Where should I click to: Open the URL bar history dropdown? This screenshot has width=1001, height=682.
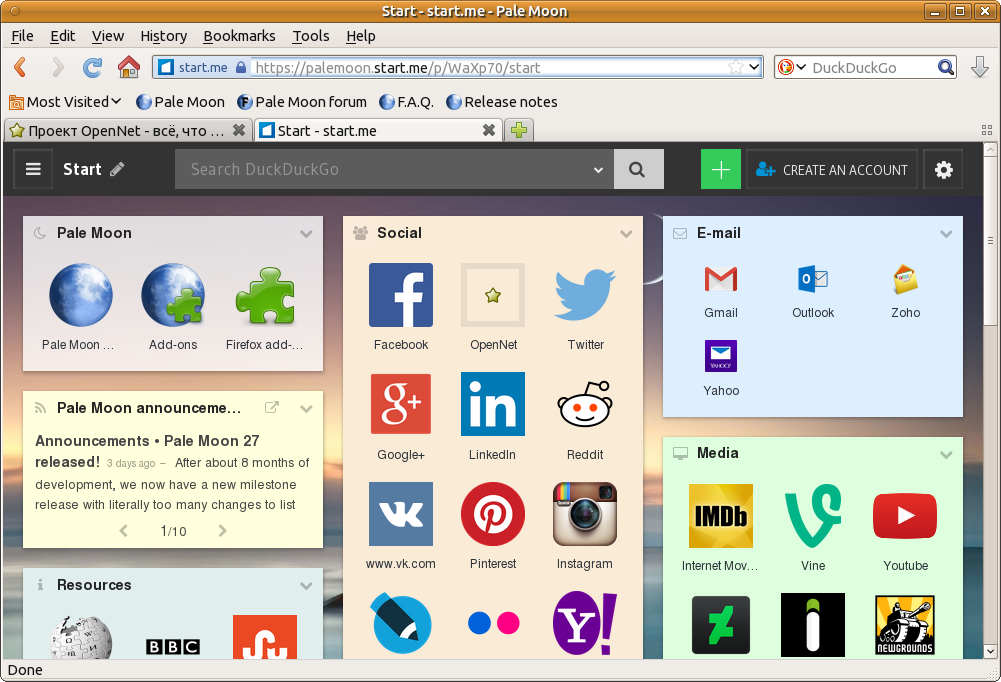[x=754, y=66]
